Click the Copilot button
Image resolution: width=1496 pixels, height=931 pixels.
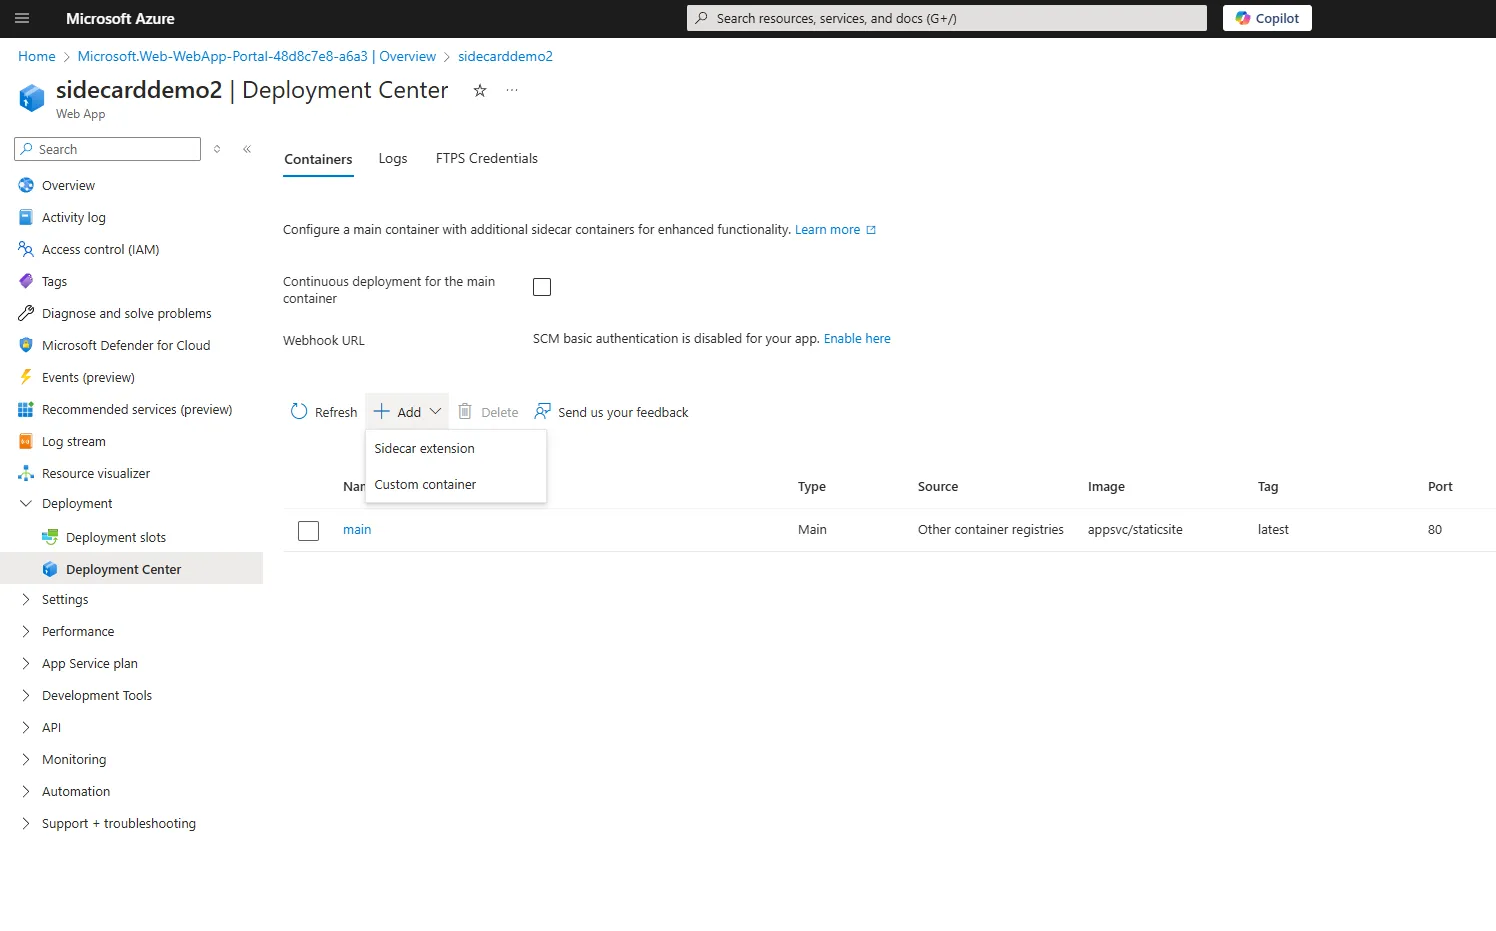(x=1267, y=18)
